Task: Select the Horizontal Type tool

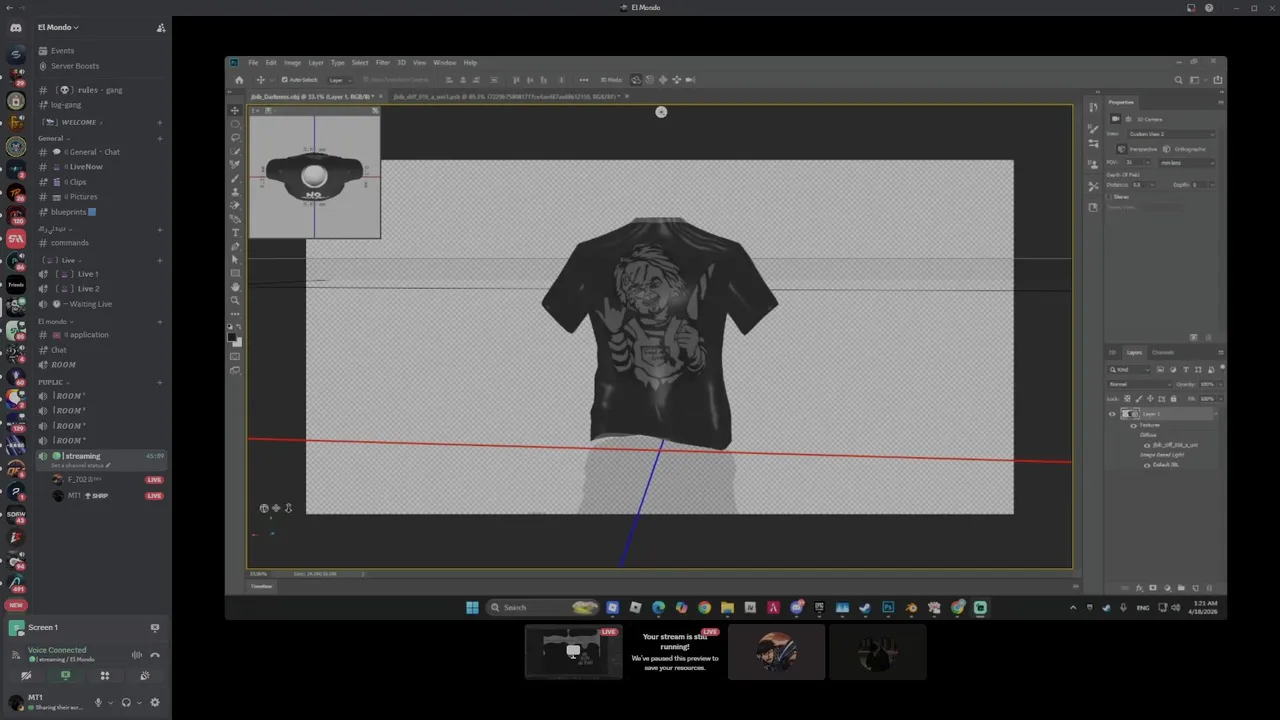Action: tap(236, 232)
